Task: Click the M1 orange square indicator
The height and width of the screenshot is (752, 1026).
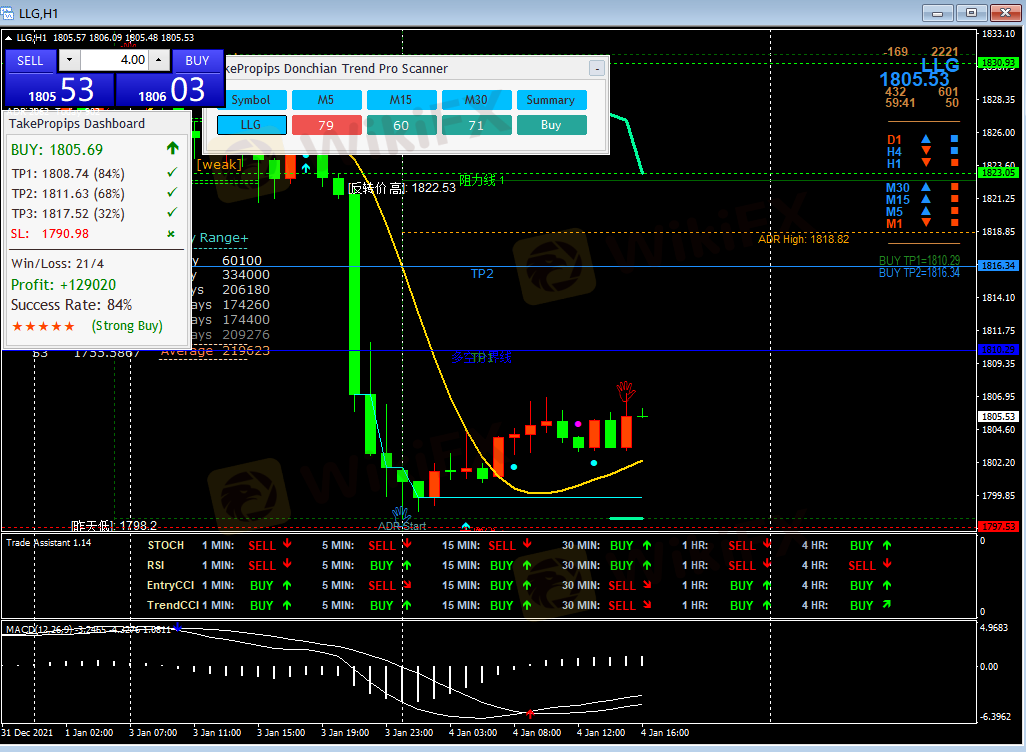Action: click(954, 224)
